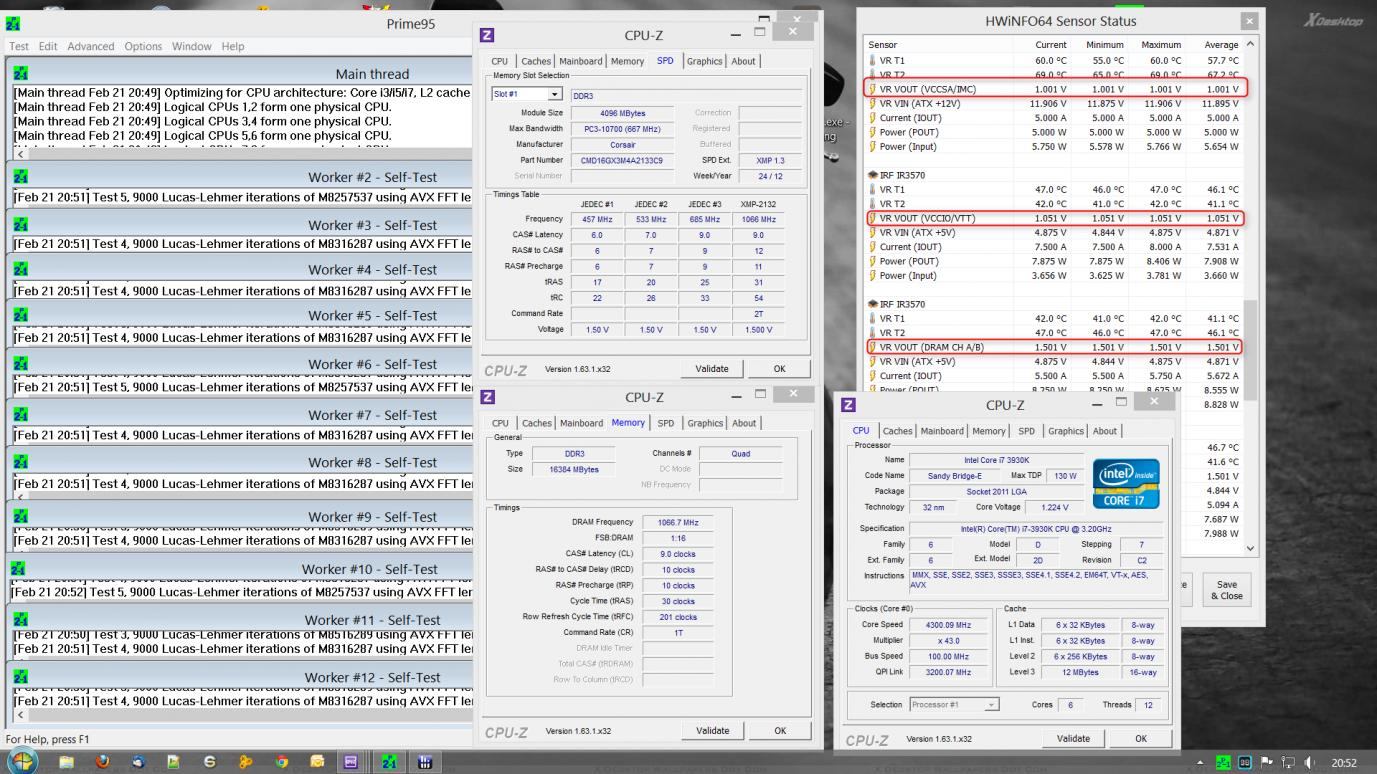Viewport: 1377px width, 774px height.
Task: Switch to Prime95 via taskbar button
Action: coord(389,762)
